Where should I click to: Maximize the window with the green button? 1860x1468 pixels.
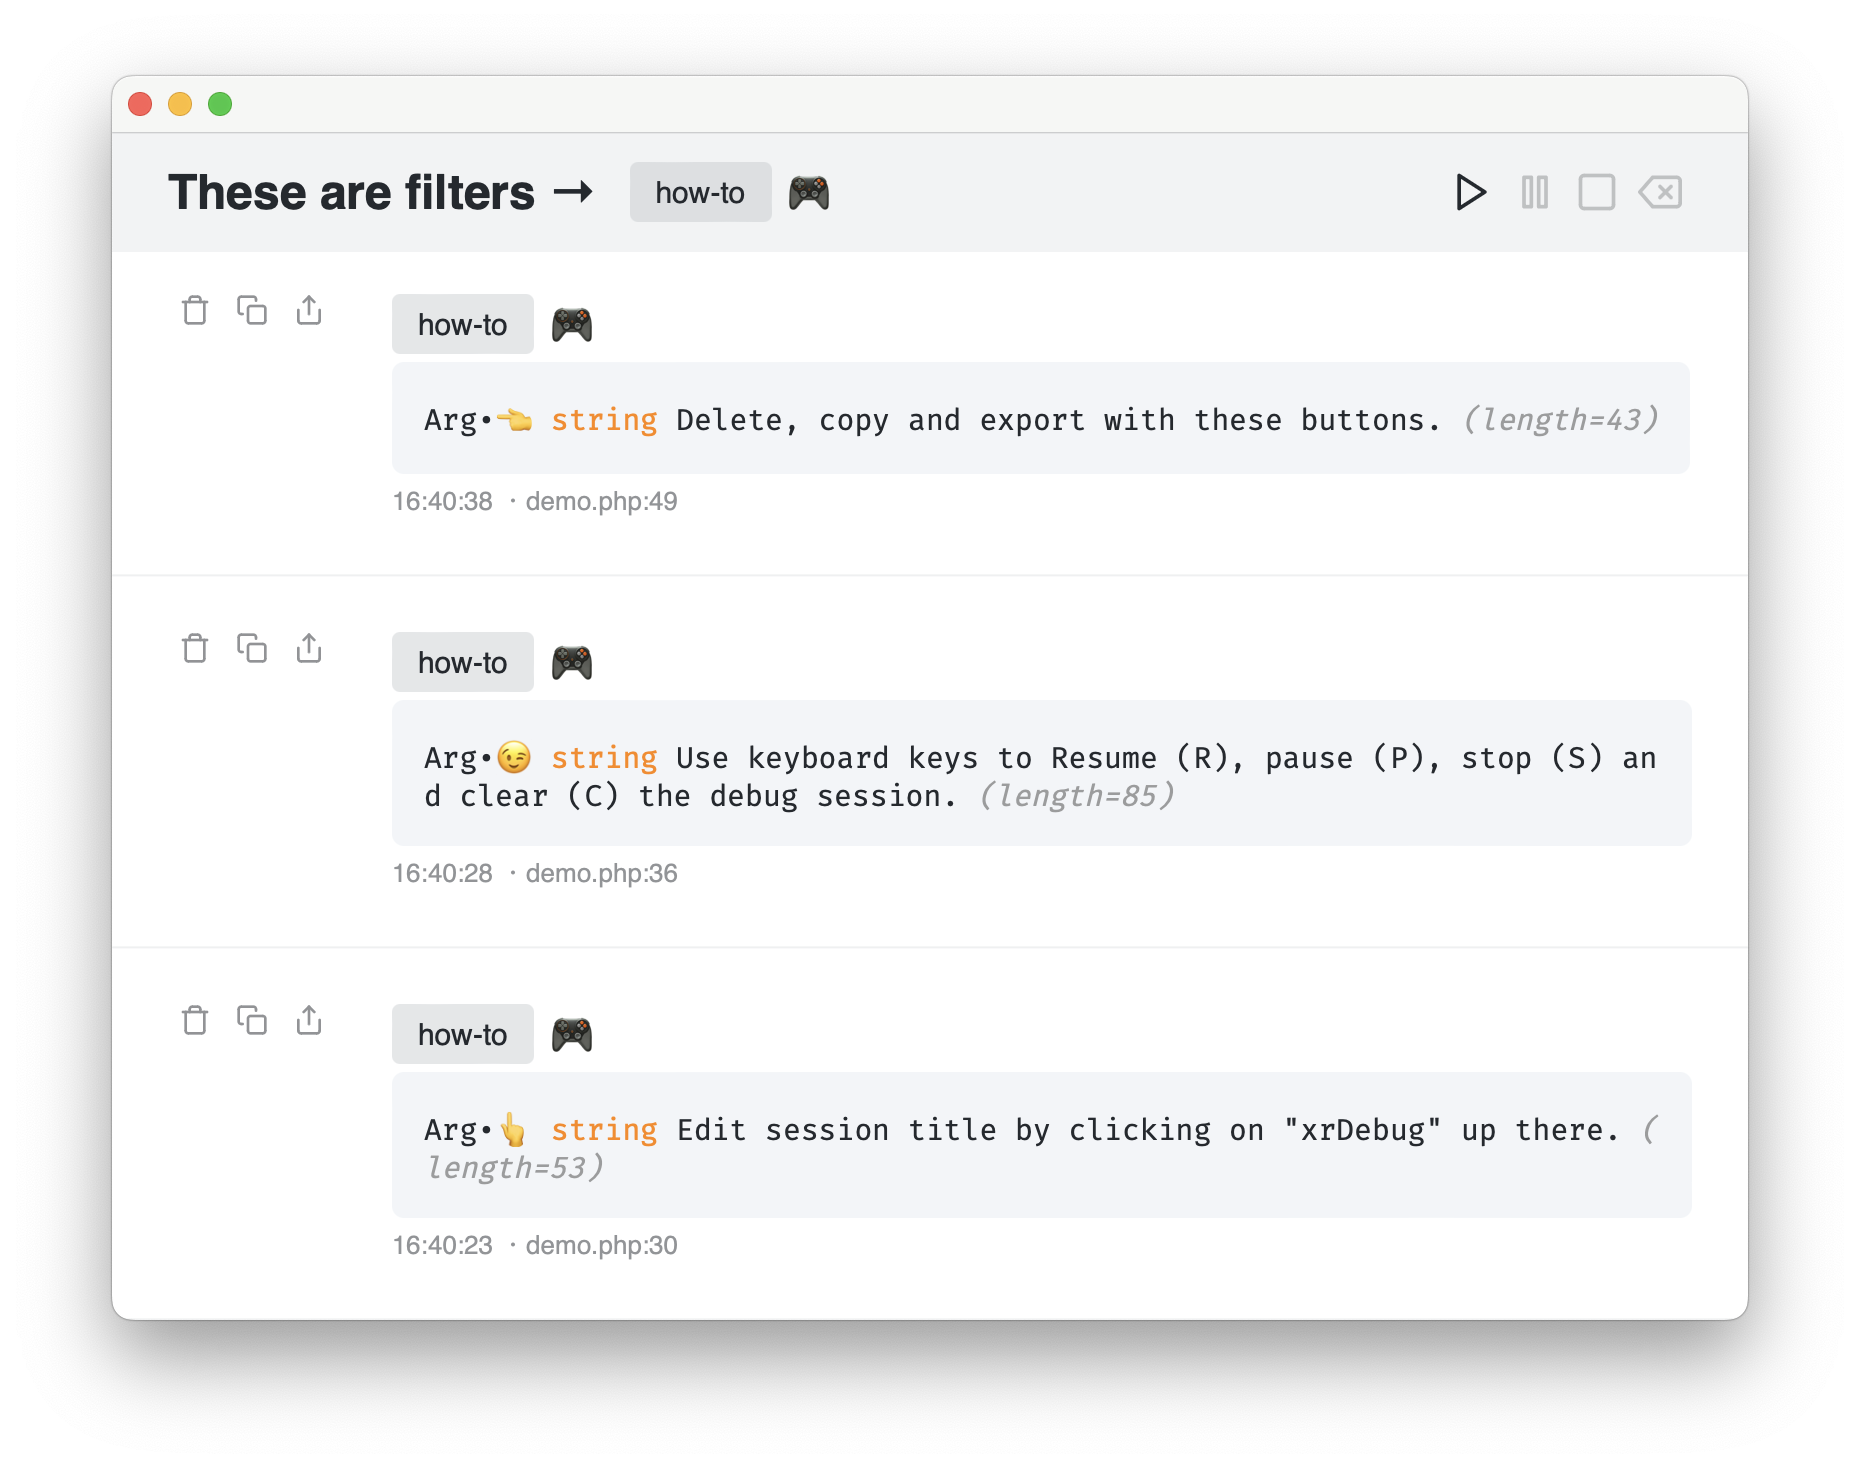point(220,104)
